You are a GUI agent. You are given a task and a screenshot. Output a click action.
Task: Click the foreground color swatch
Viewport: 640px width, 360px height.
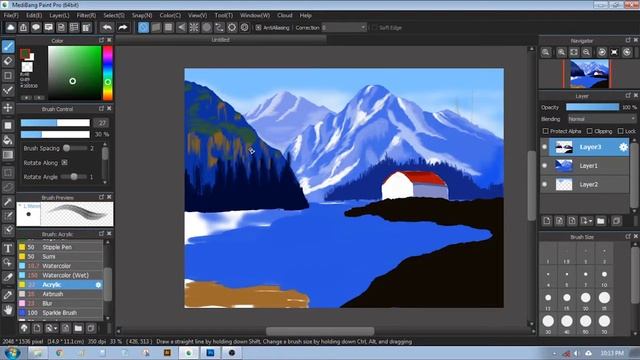pos(25,53)
